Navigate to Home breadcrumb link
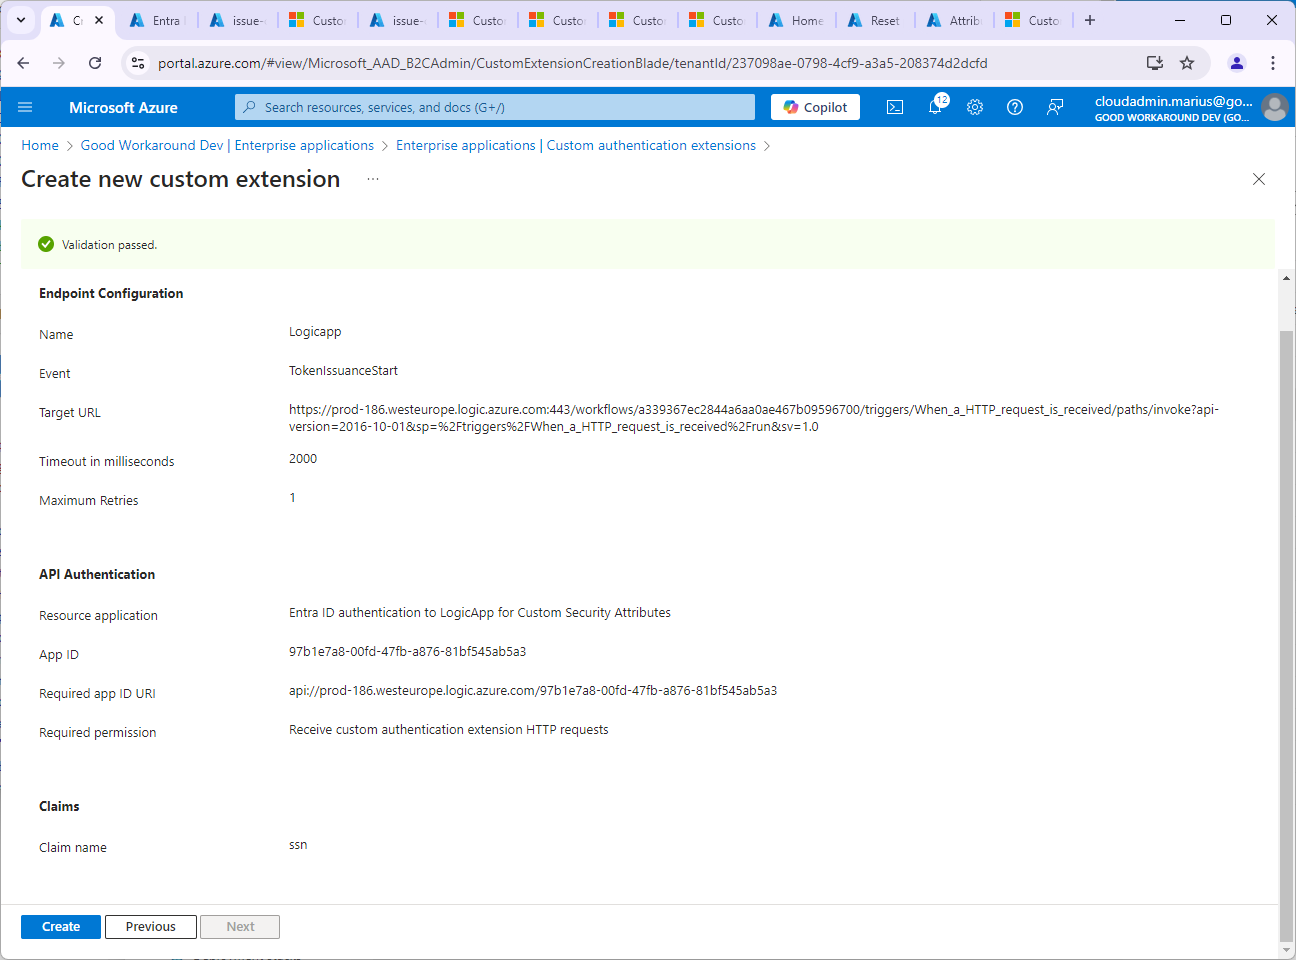This screenshot has height=960, width=1296. coord(40,145)
